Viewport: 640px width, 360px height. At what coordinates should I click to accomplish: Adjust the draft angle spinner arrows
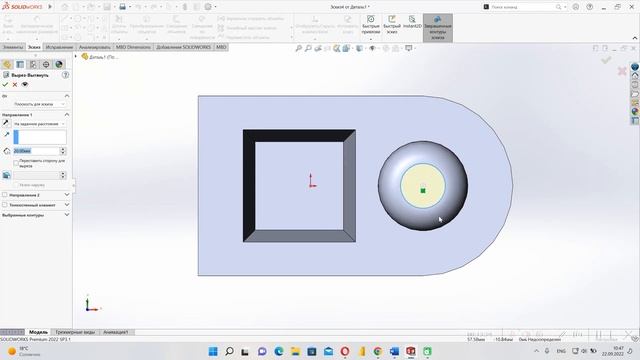tap(63, 175)
